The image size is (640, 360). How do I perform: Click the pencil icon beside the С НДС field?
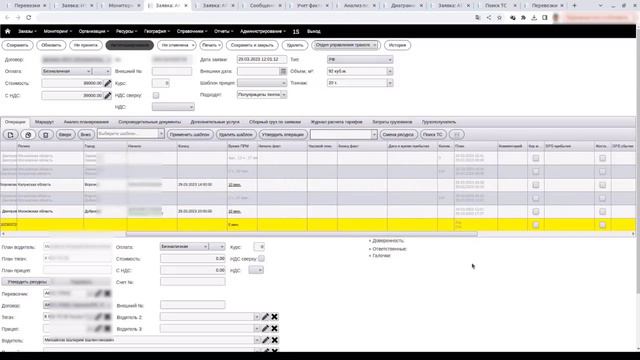107,96
